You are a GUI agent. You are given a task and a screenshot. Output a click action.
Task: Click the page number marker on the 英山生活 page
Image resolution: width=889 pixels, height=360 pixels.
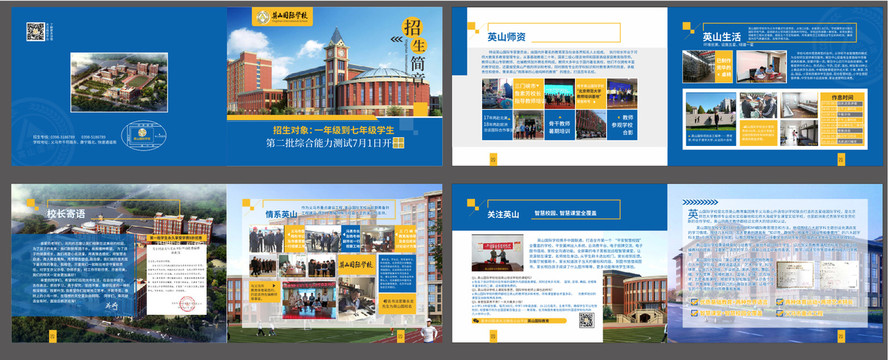point(841,160)
